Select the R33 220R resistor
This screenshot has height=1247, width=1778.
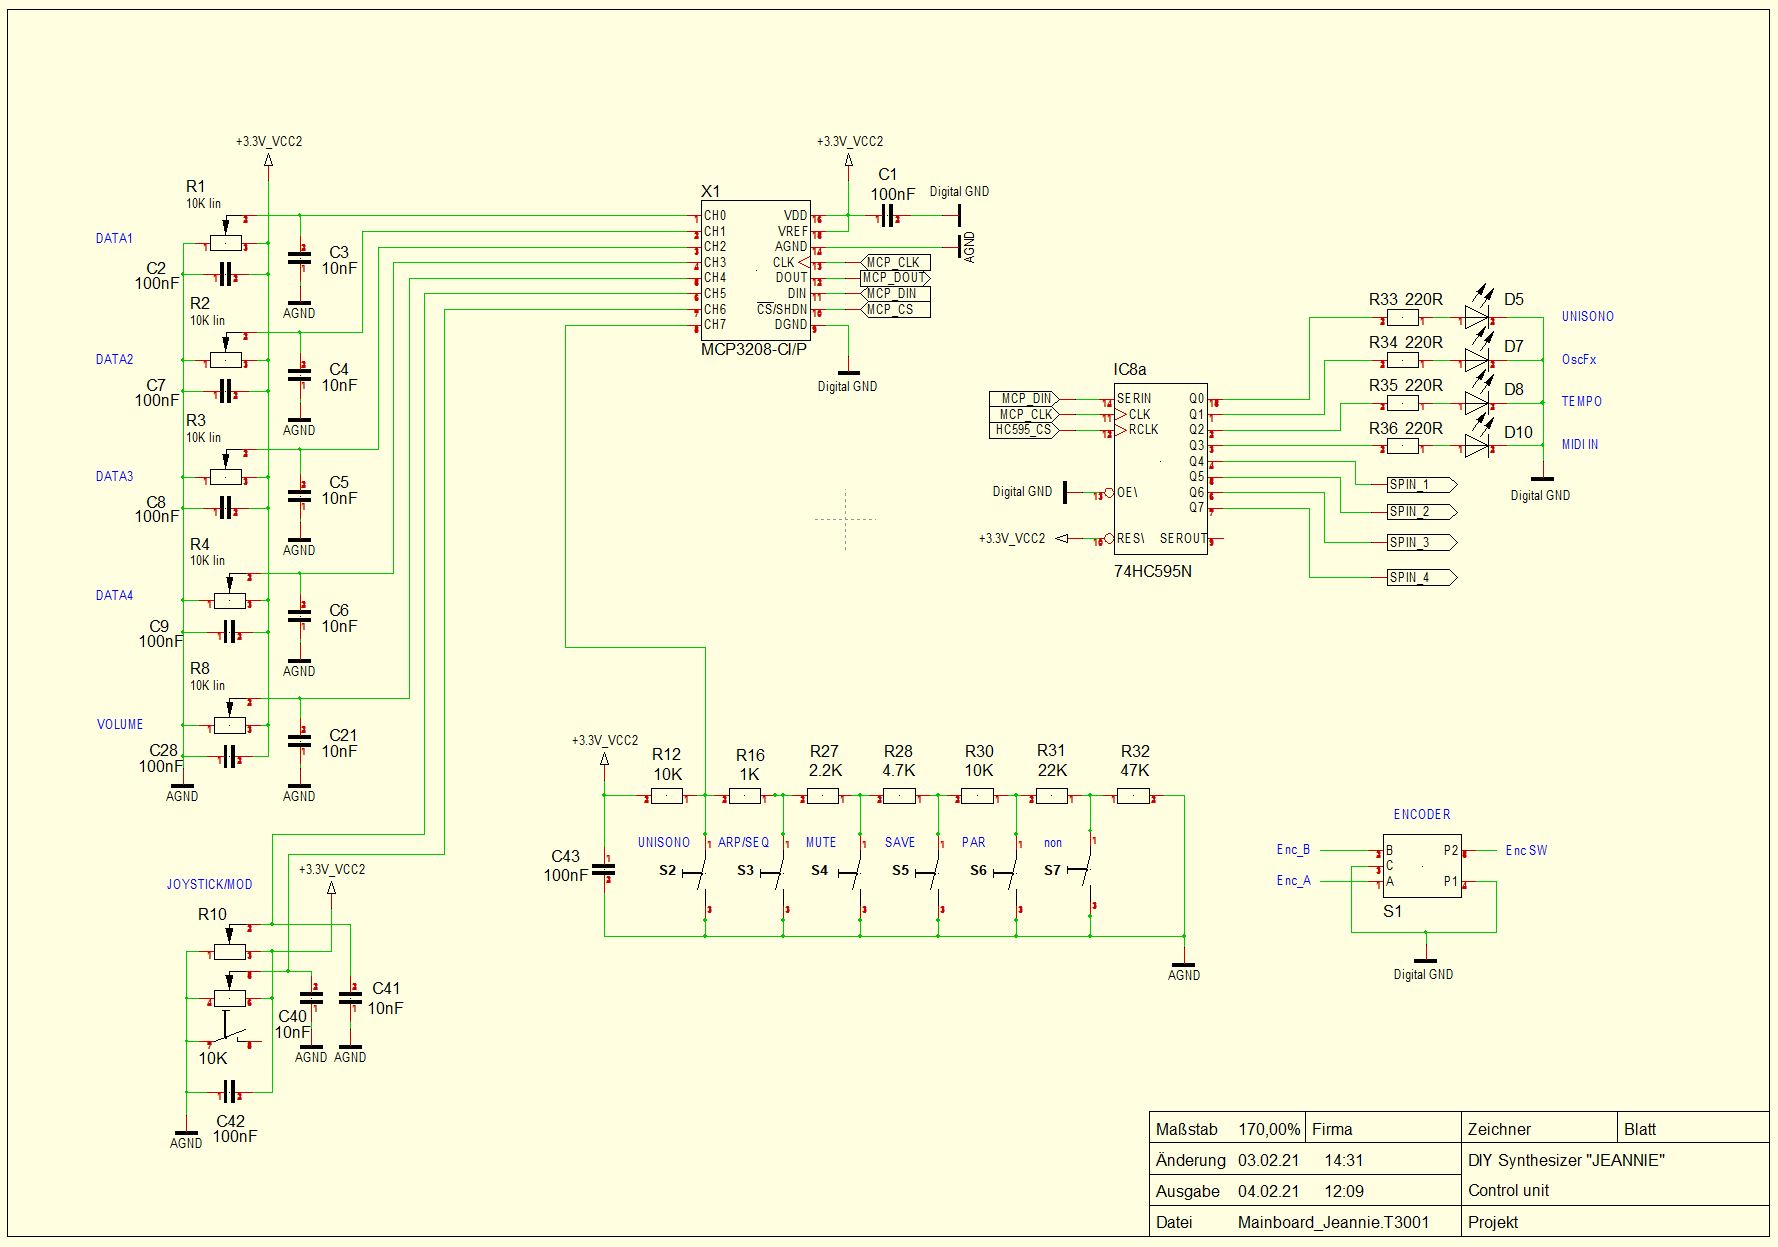tap(1403, 320)
